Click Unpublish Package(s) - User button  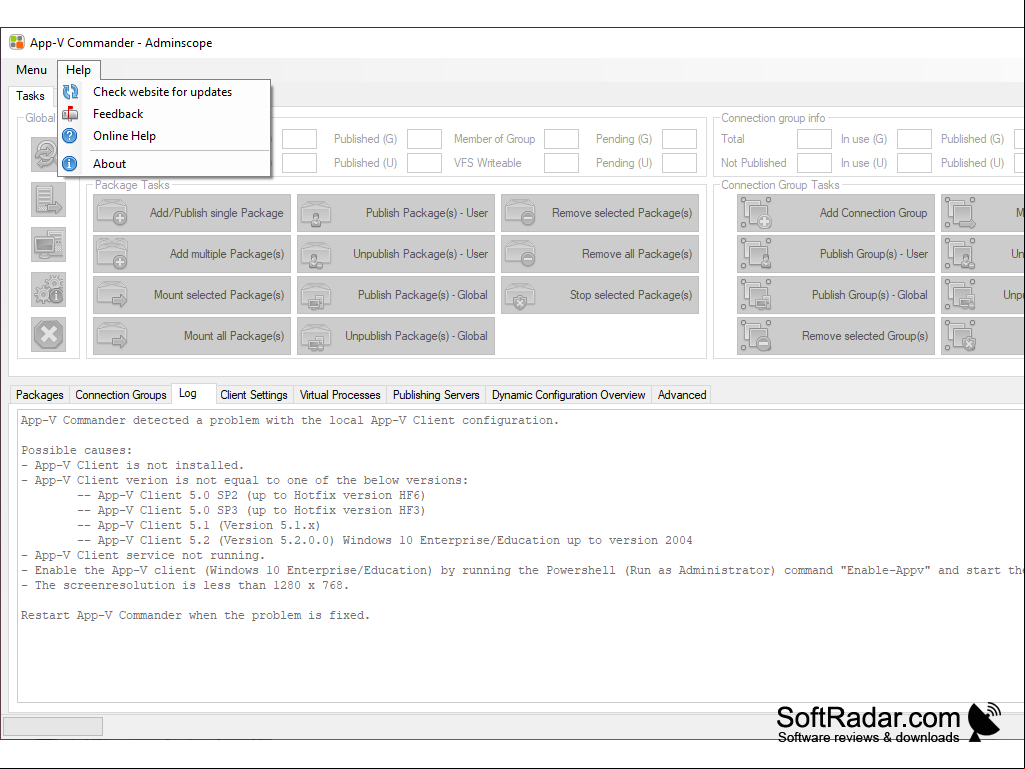[x=395, y=254]
